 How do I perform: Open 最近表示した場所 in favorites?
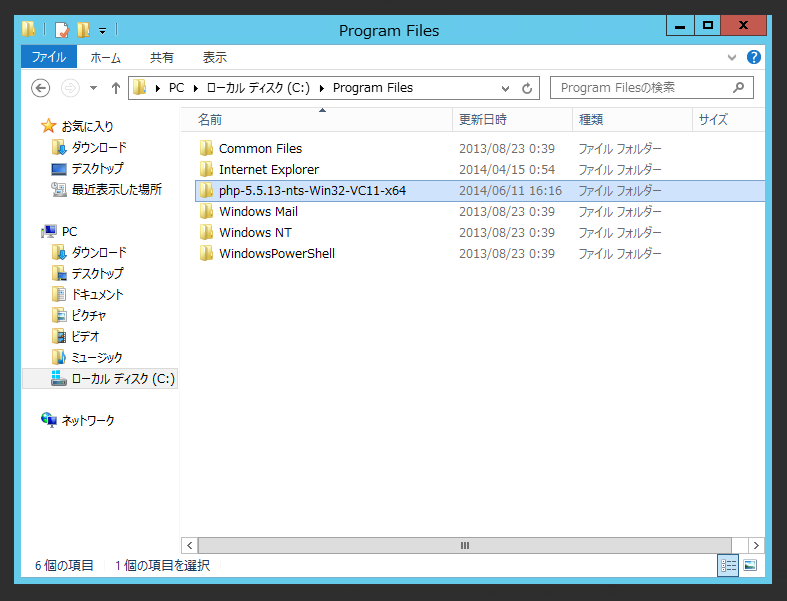(116, 190)
